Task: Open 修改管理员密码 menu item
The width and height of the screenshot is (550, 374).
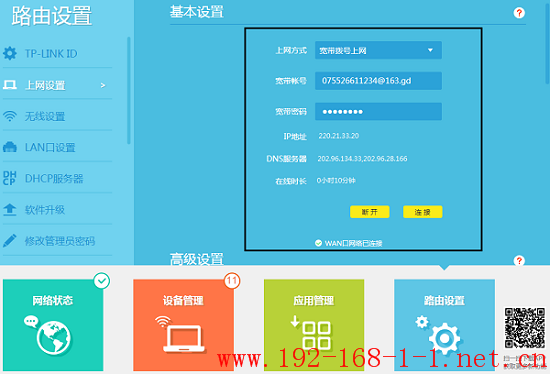Action: tap(57, 241)
